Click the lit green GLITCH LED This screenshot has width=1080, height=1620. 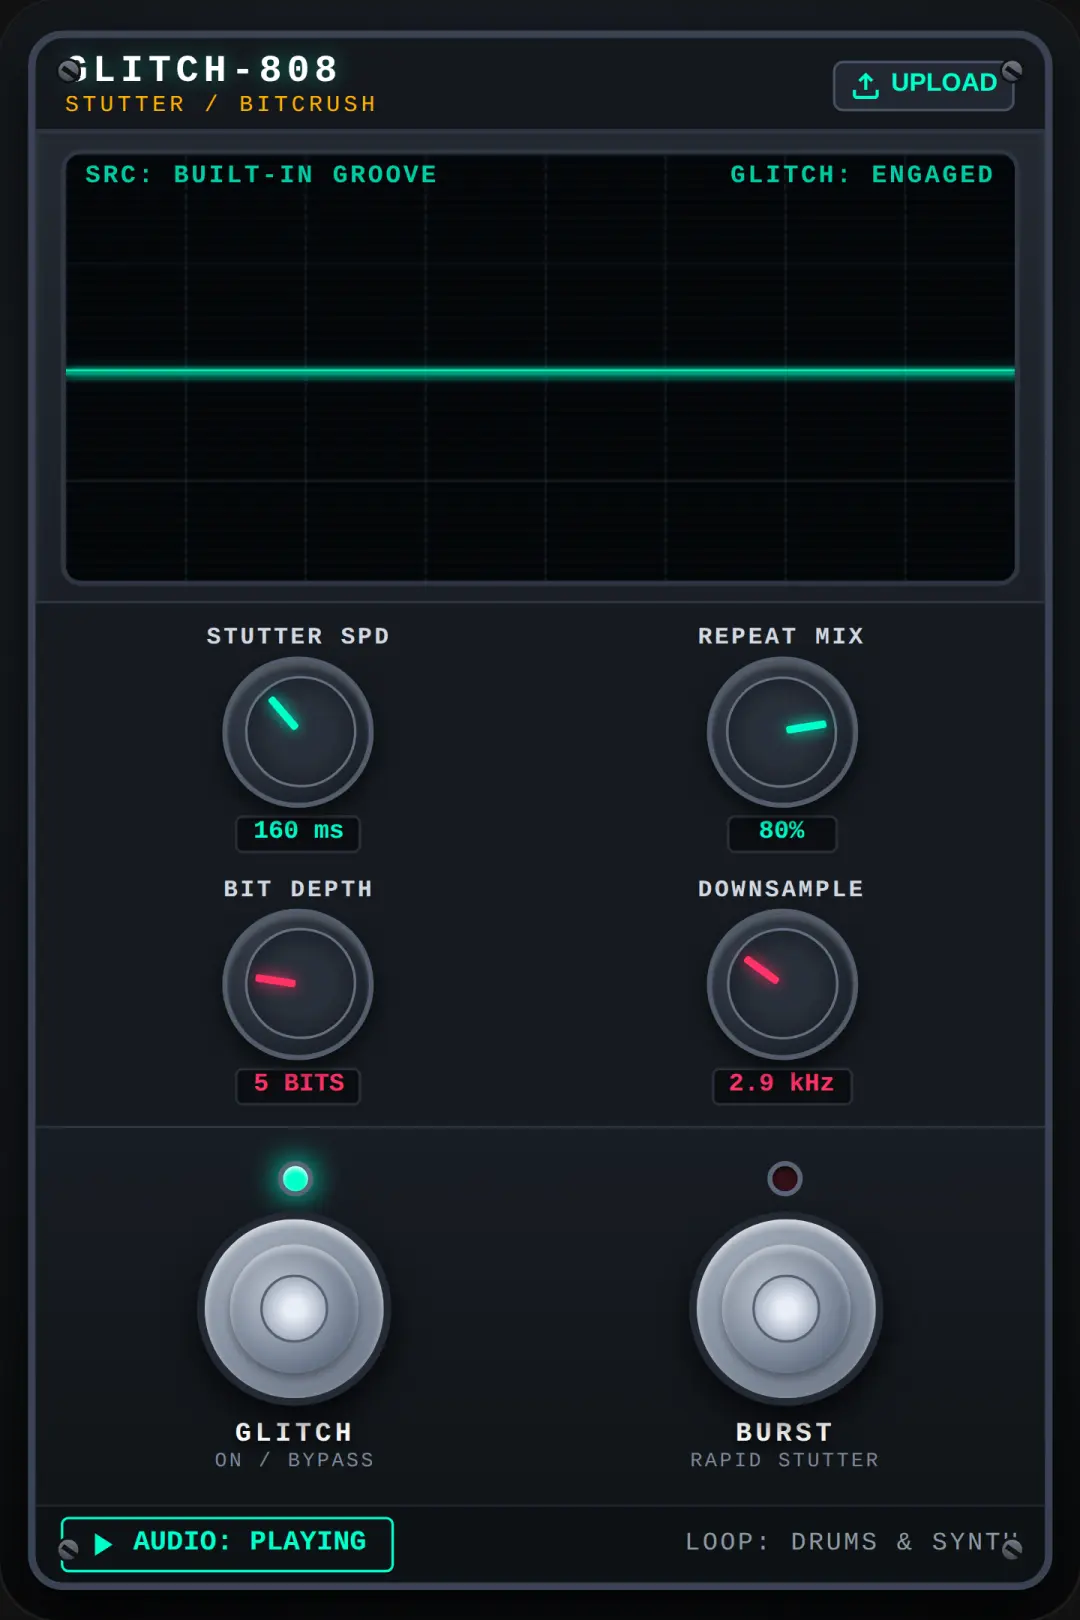pyautogui.click(x=295, y=1179)
